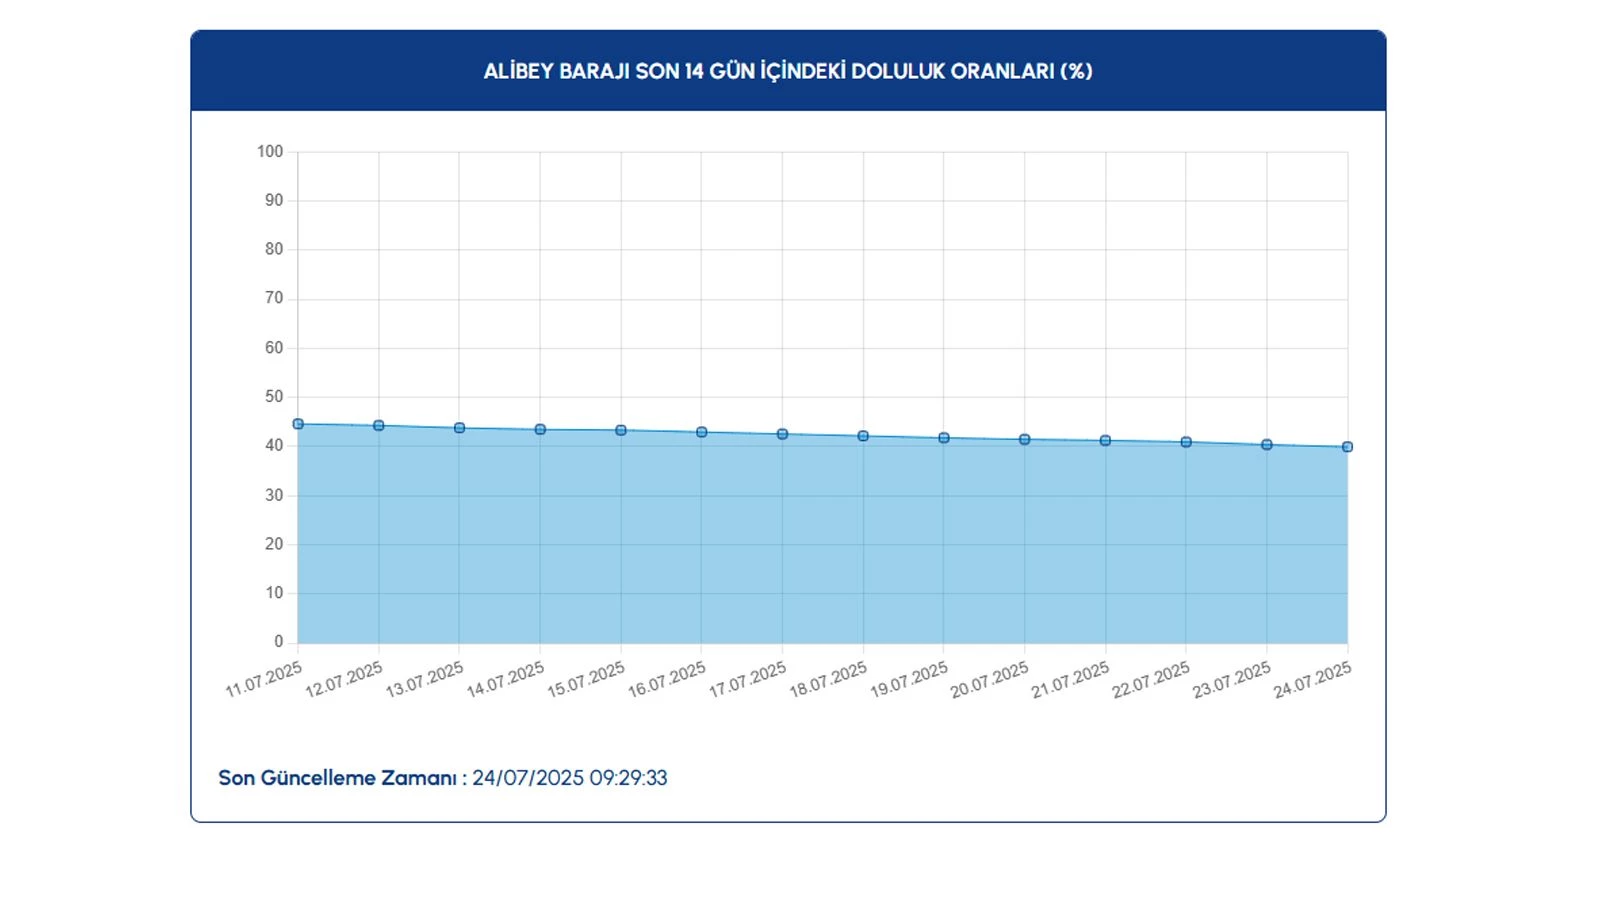The height and width of the screenshot is (900, 1600).
Task: Click the timestamp 24/07/2025 09:29:33
Action: pos(570,778)
